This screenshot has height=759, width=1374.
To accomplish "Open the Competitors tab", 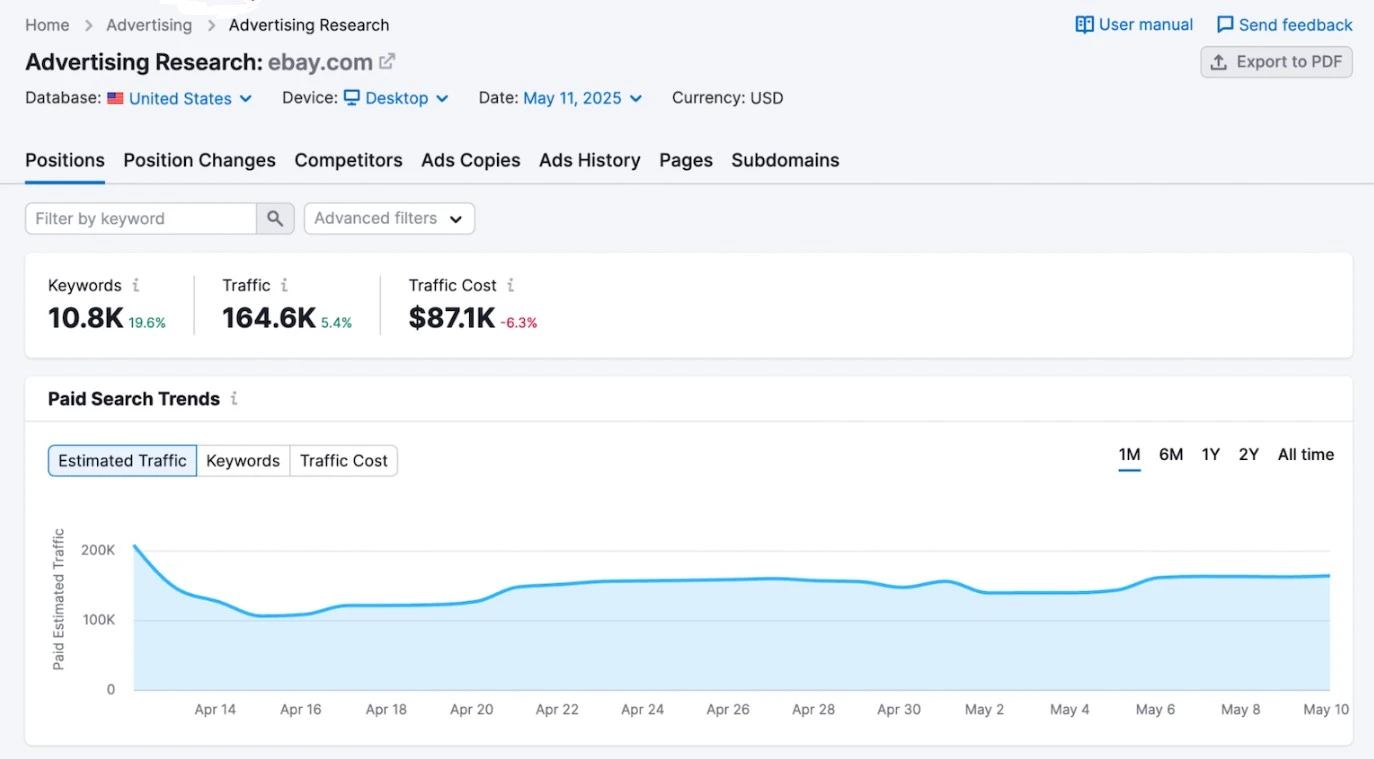I will pyautogui.click(x=348, y=160).
